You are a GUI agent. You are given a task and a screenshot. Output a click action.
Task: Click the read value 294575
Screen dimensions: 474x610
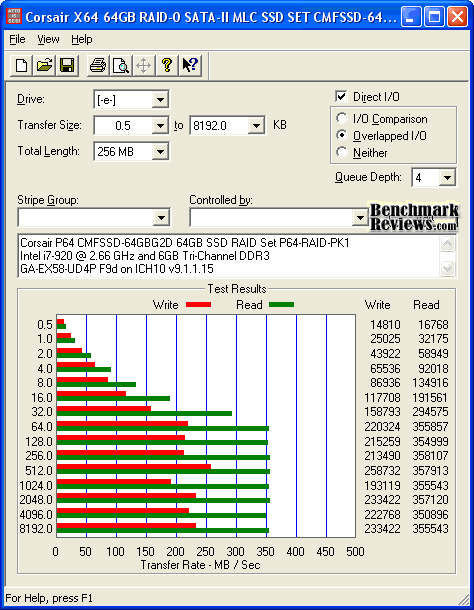tap(430, 412)
